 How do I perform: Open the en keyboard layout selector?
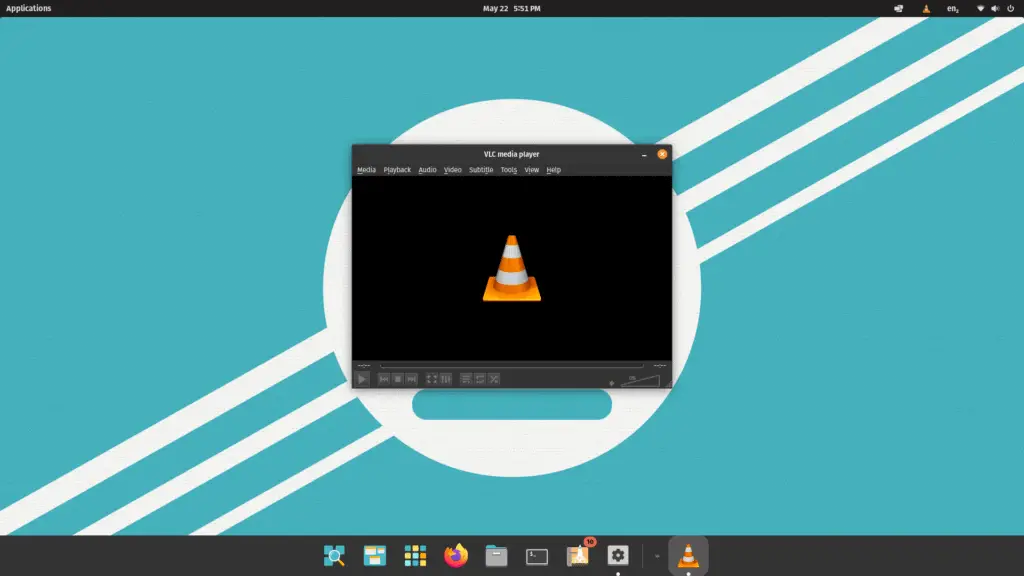[x=953, y=8]
